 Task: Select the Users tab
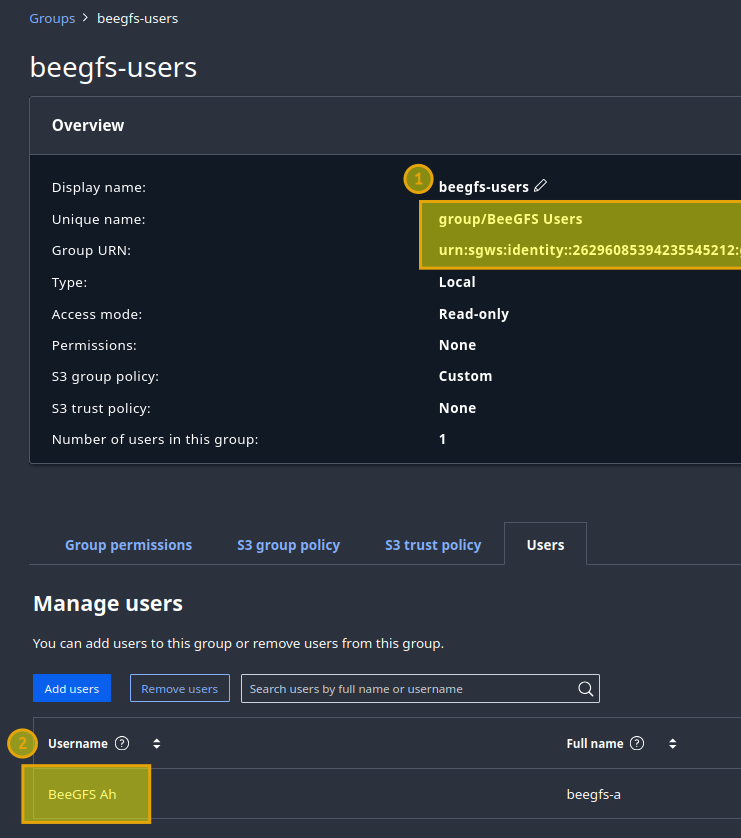pyautogui.click(x=545, y=545)
